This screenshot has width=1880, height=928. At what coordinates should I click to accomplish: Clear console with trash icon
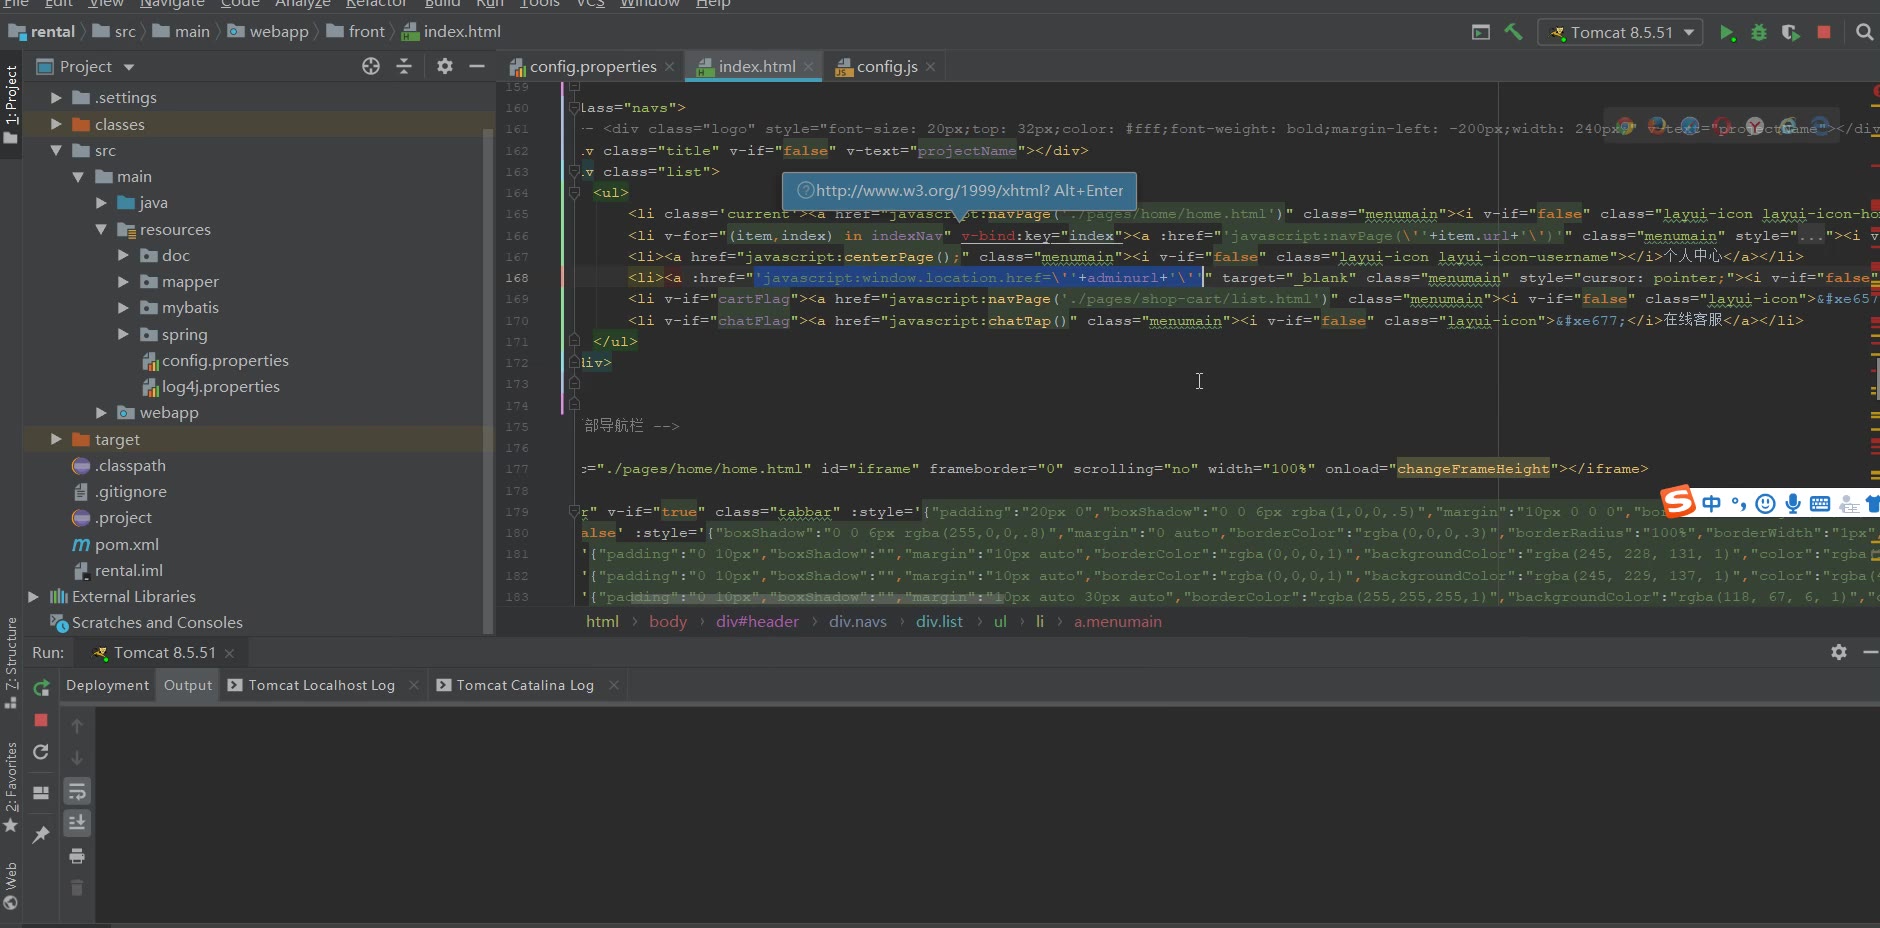pyautogui.click(x=77, y=888)
